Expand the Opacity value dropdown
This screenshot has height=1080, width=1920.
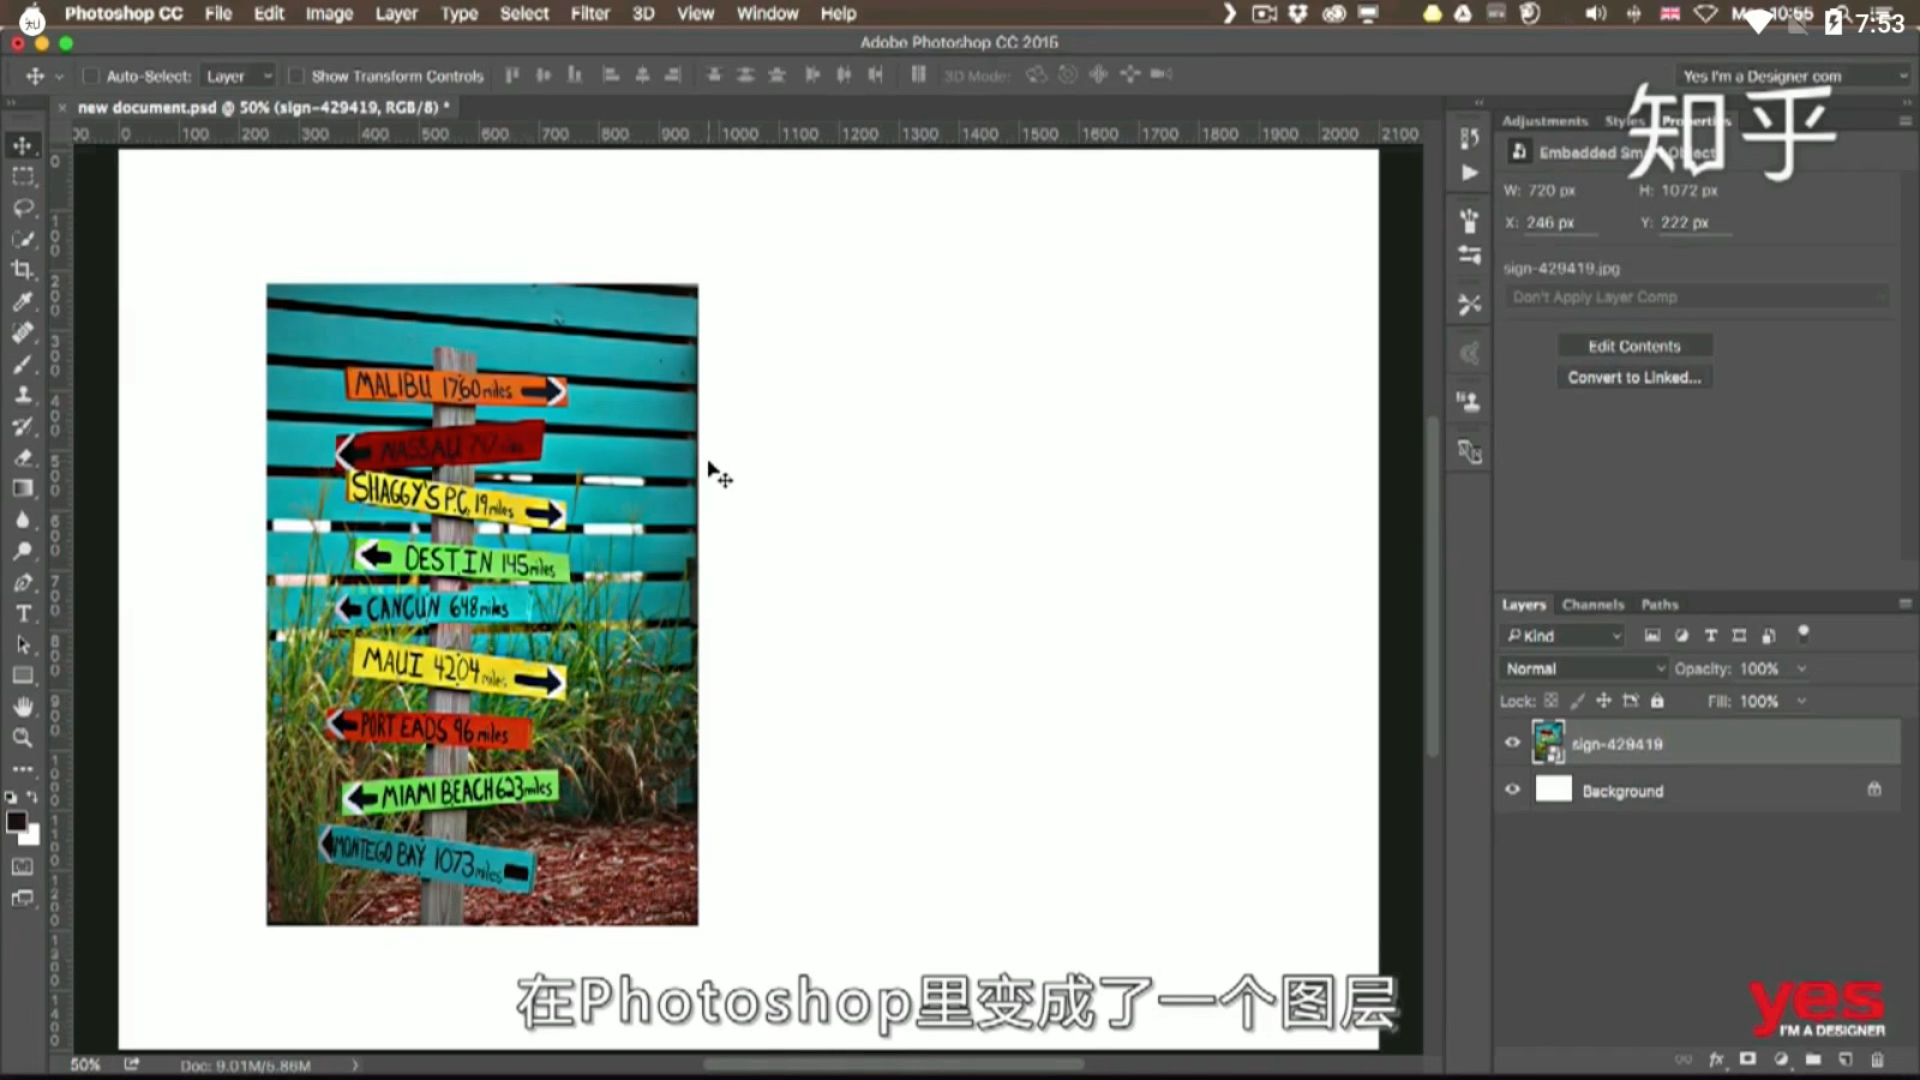point(1802,668)
